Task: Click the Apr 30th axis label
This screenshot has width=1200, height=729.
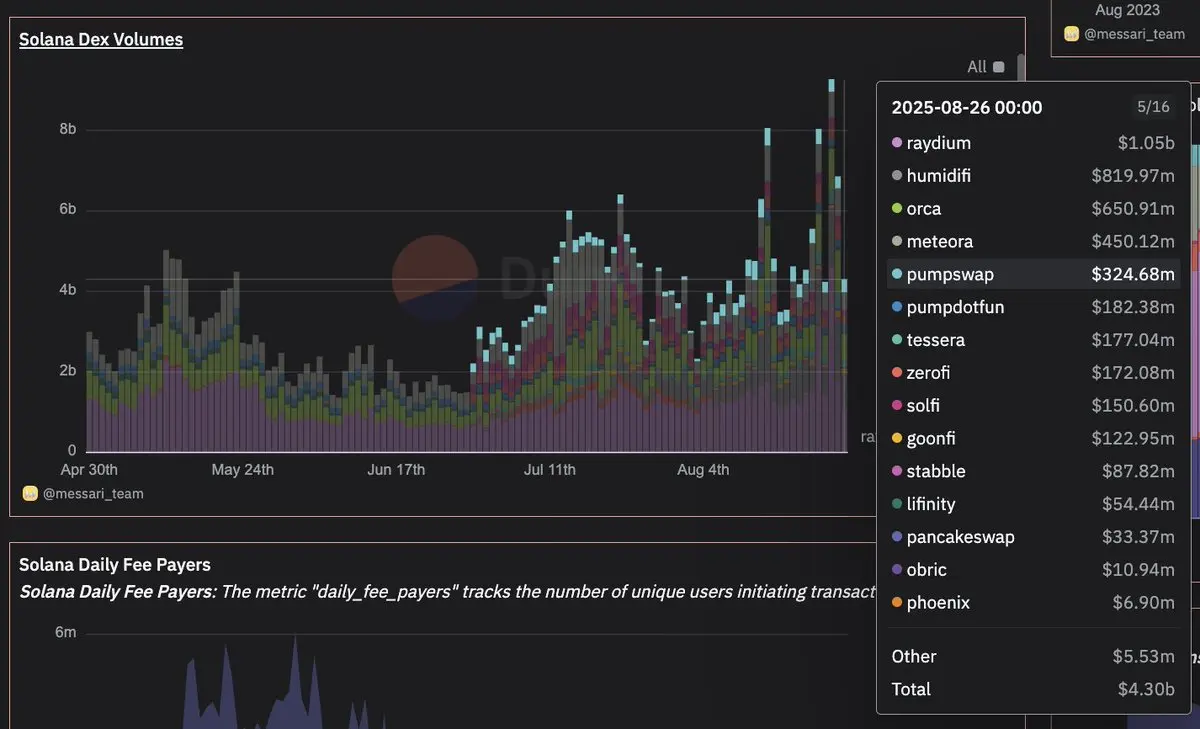Action: click(x=89, y=470)
